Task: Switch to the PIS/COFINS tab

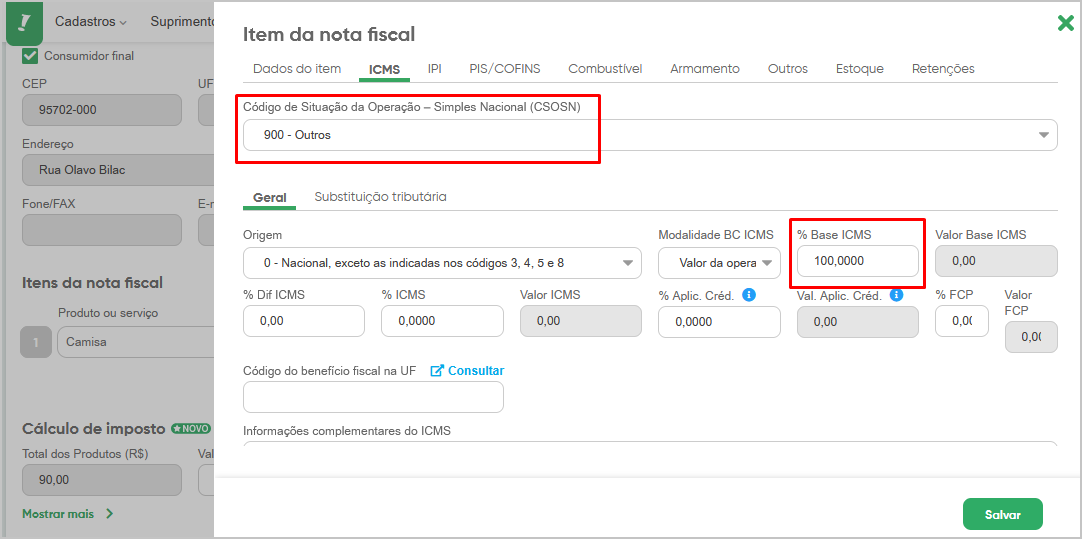Action: click(504, 69)
